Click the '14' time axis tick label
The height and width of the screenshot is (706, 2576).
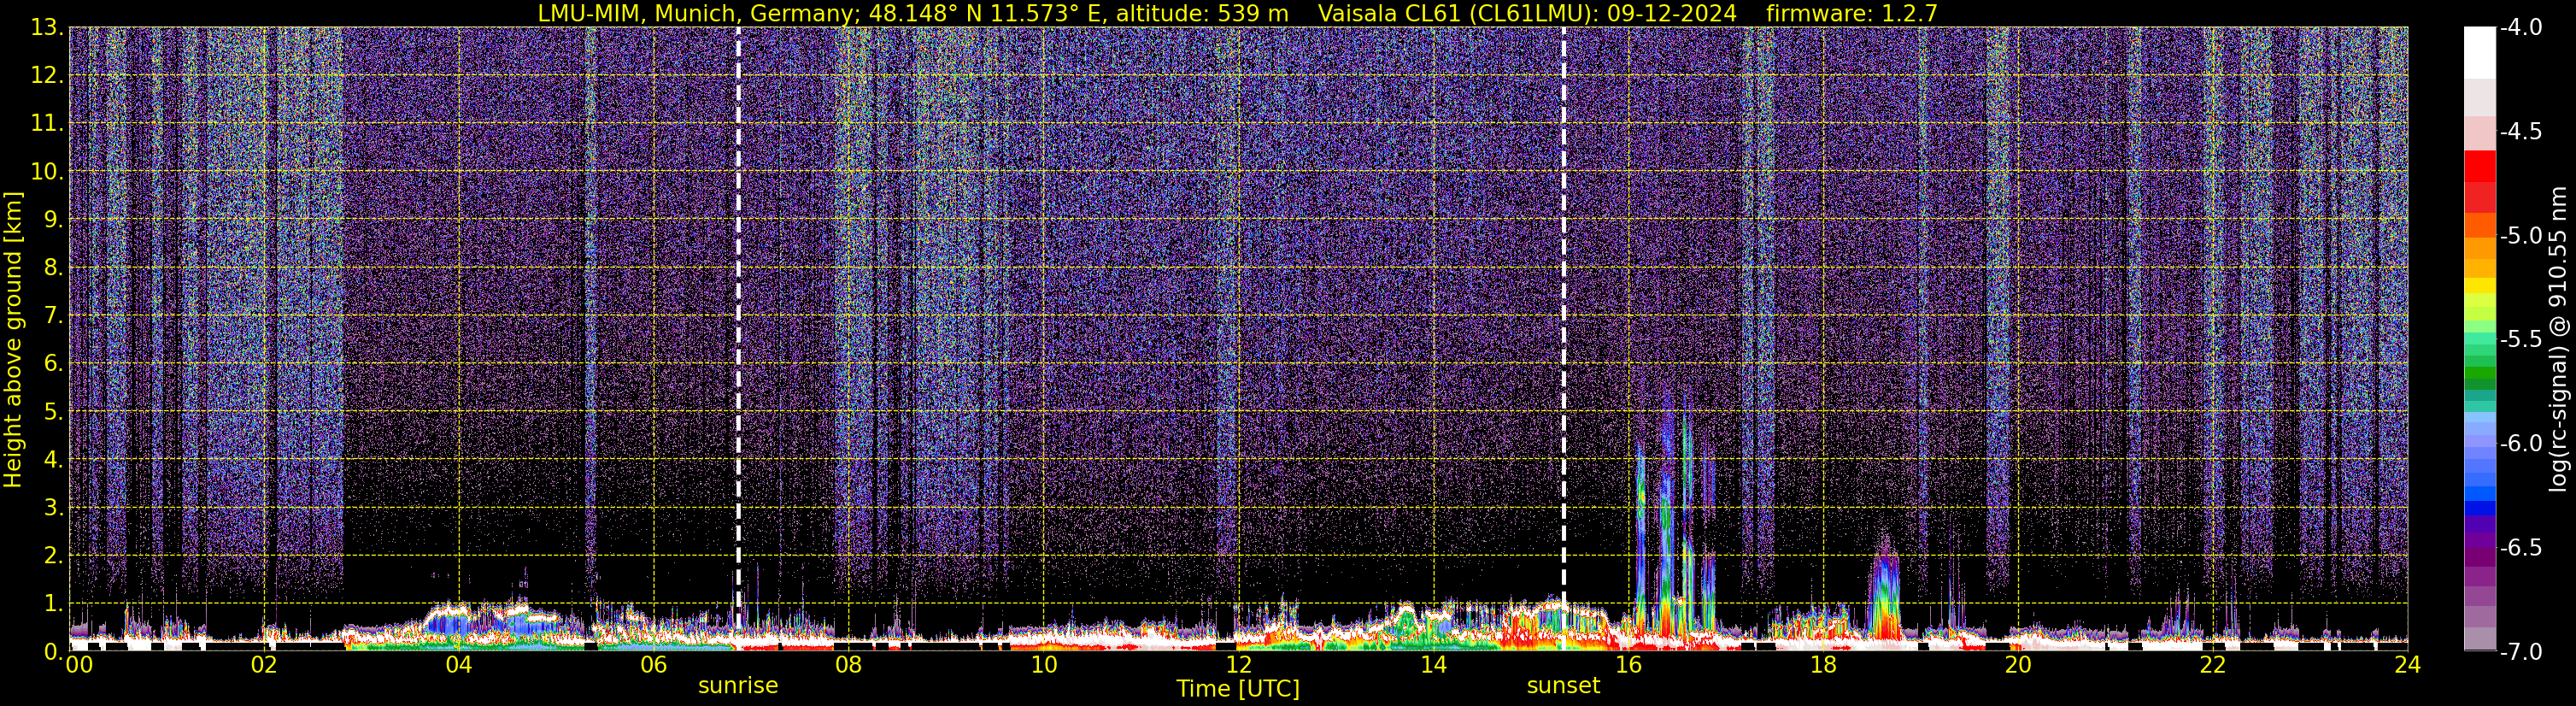tap(1433, 666)
